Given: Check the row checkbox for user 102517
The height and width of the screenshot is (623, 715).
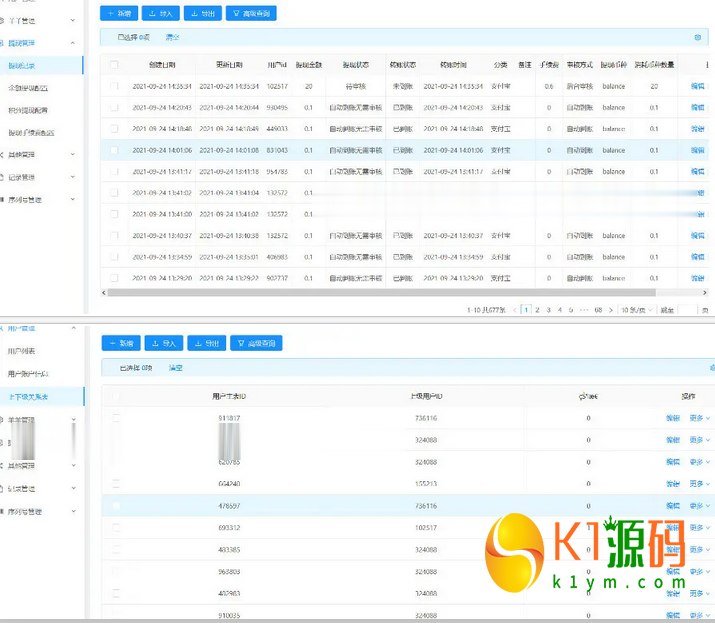Looking at the screenshot, I should (114, 87).
